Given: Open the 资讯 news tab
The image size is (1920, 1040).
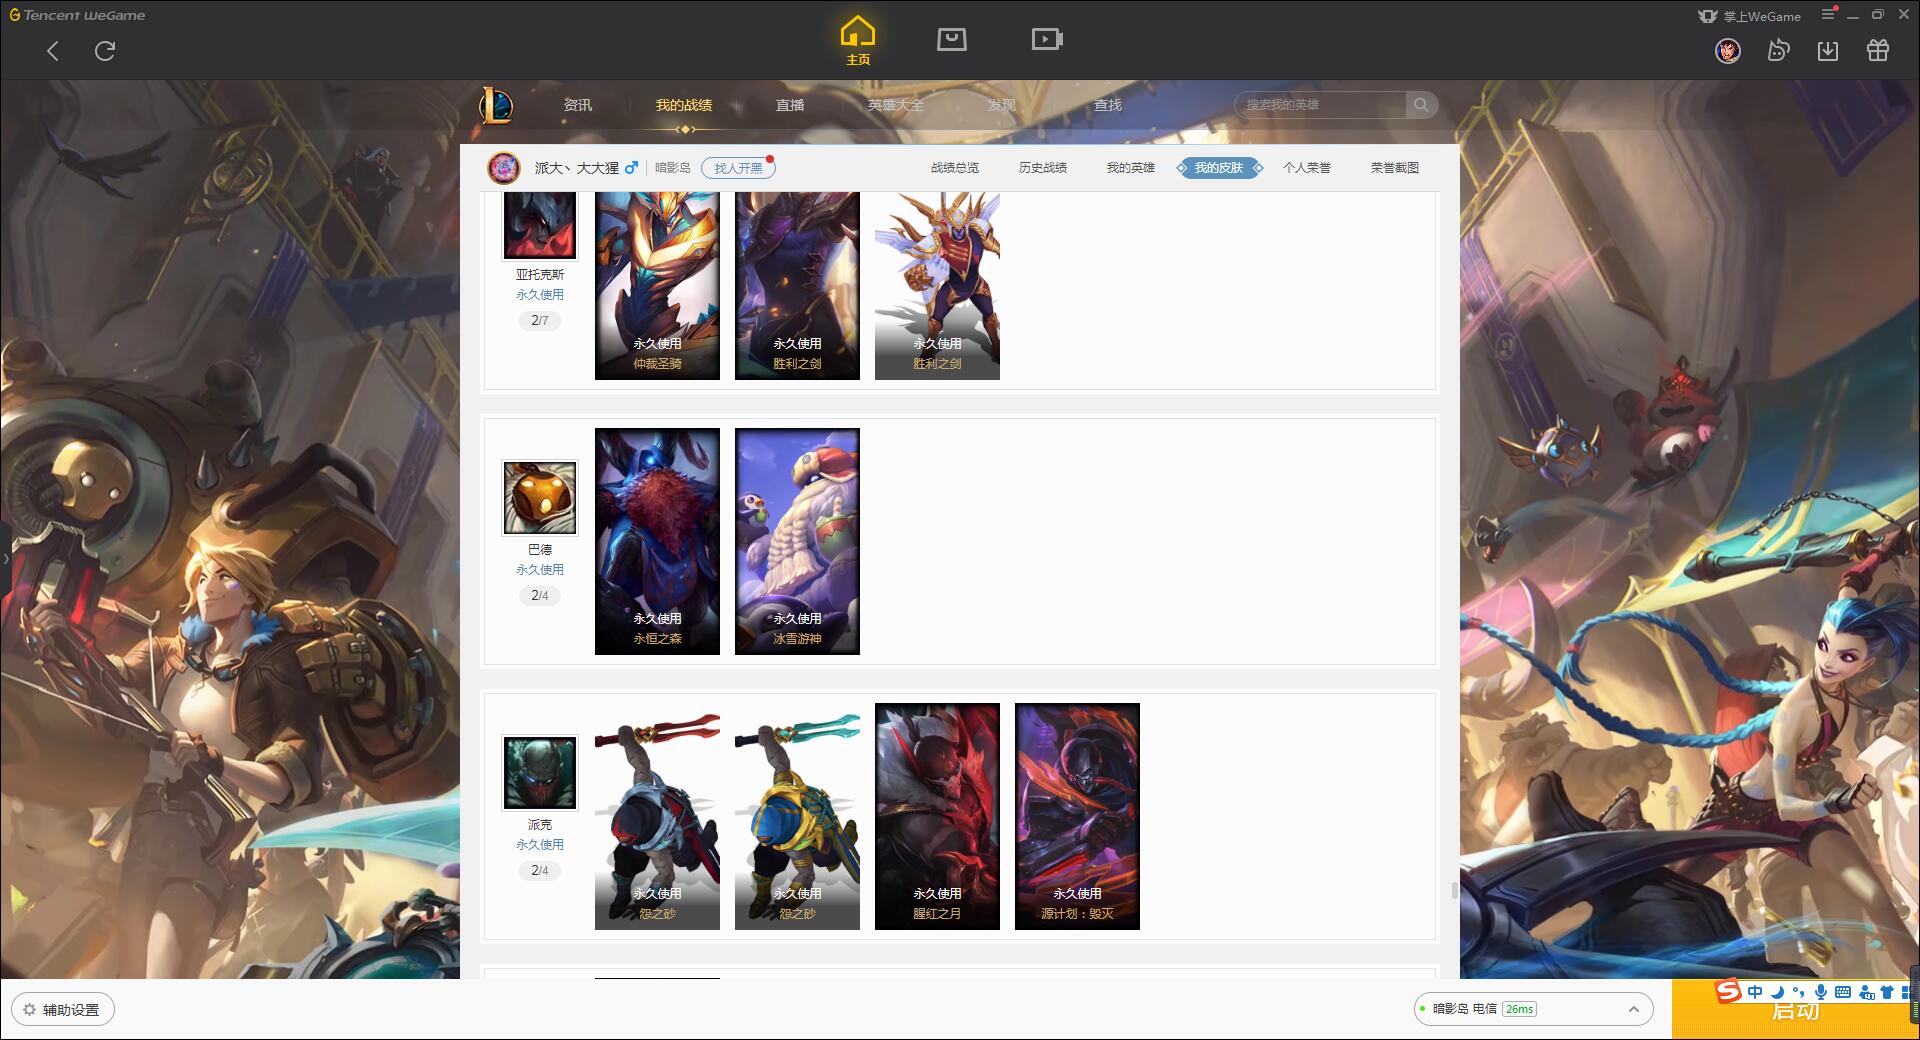Looking at the screenshot, I should [x=577, y=105].
